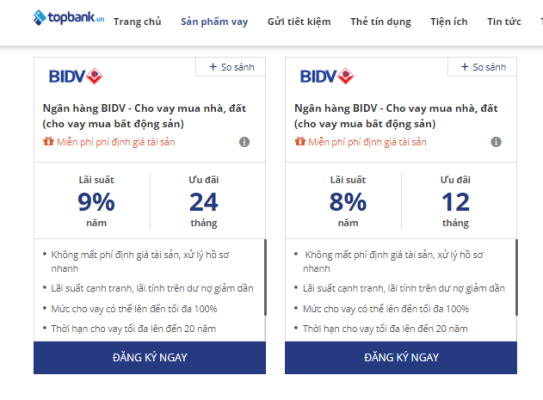
Task: Click info icon on 8% loan card
Action: coord(496,142)
